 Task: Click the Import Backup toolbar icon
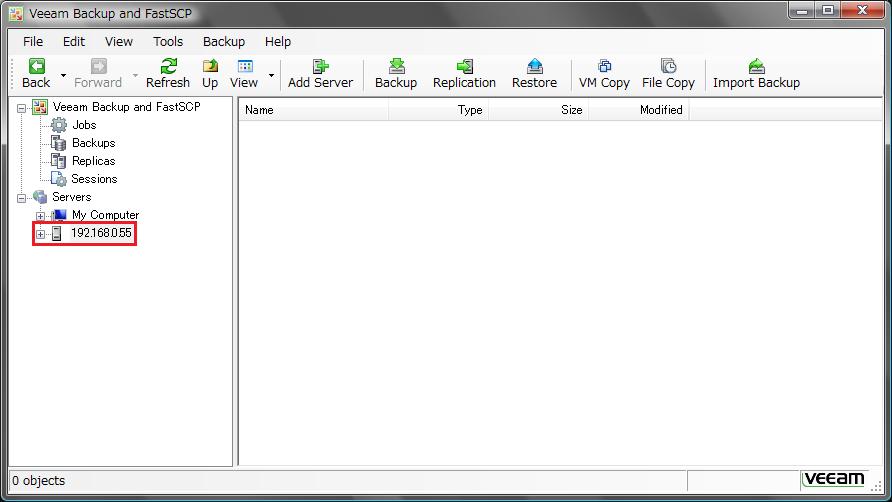click(x=756, y=66)
